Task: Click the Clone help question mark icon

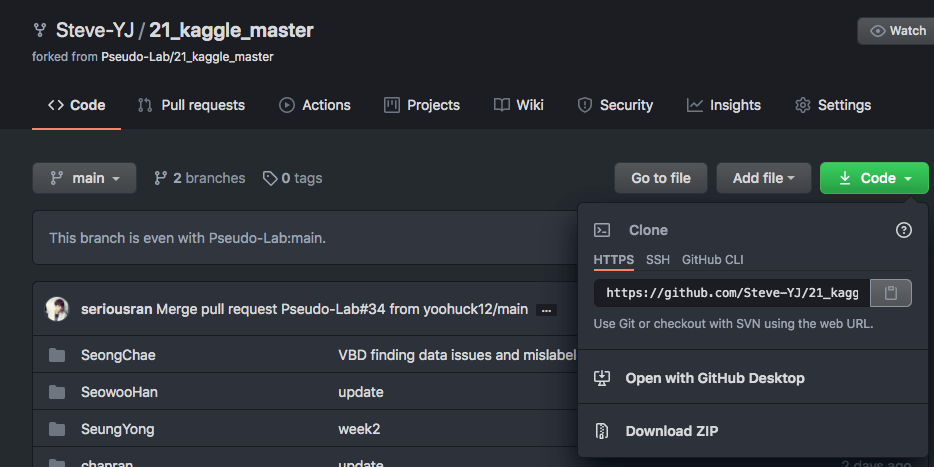Action: click(x=904, y=230)
